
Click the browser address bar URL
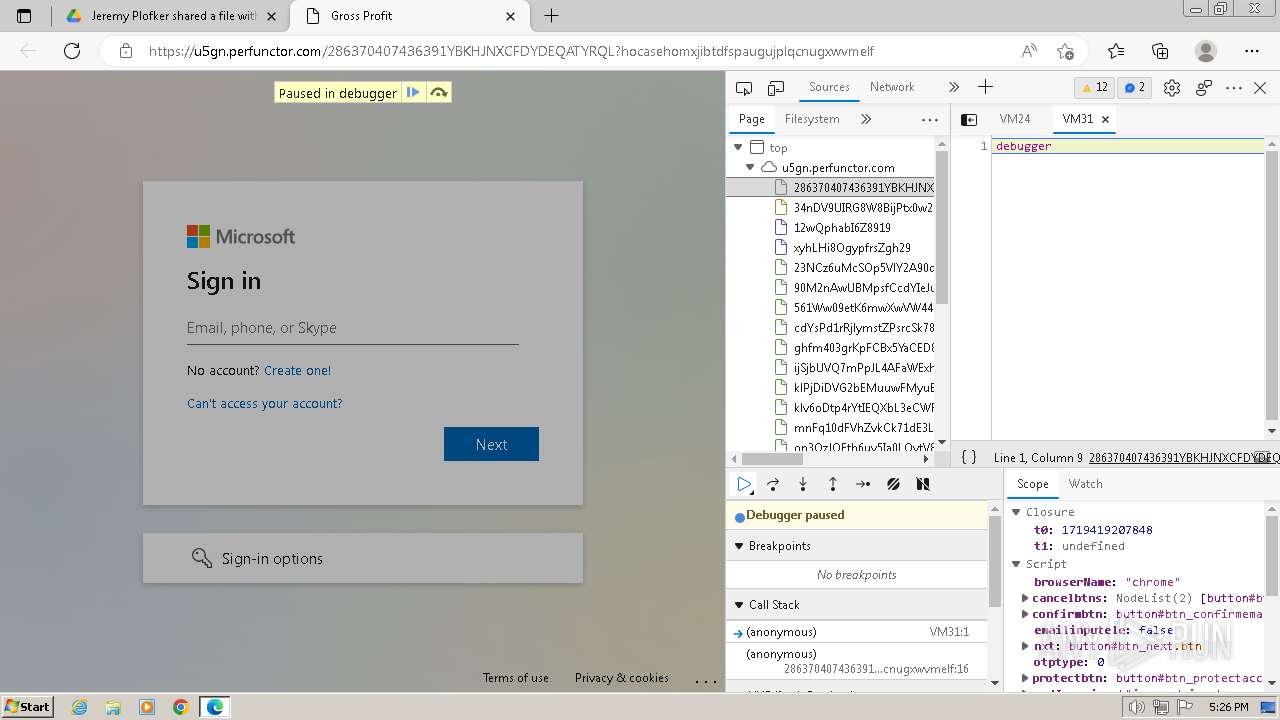pos(511,51)
